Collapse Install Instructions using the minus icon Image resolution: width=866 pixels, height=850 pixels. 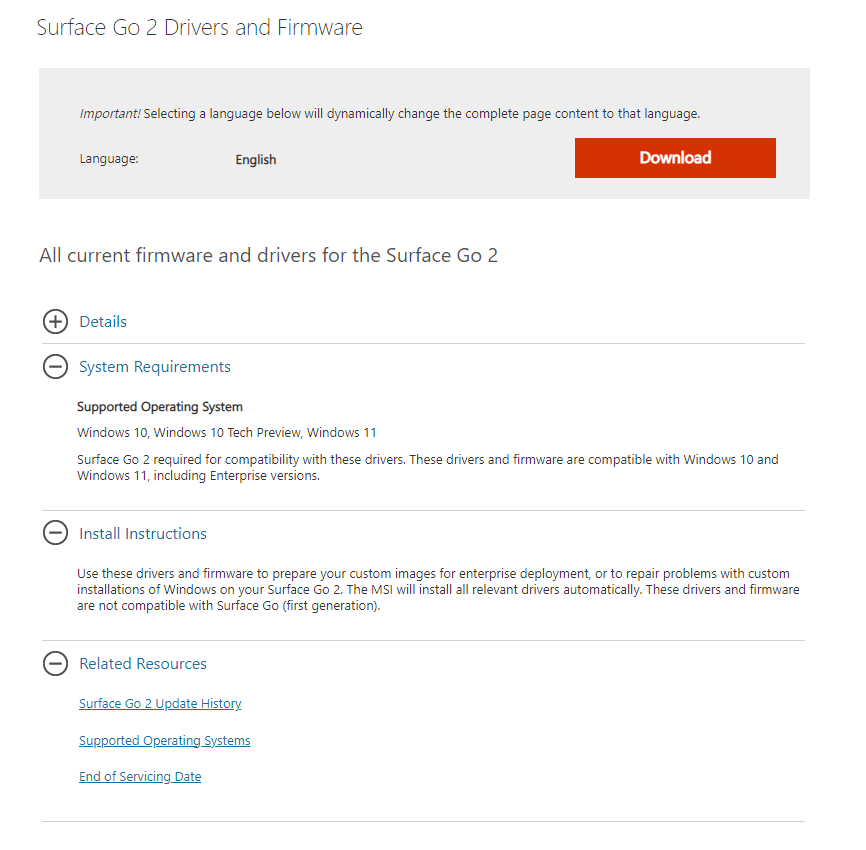(55, 533)
